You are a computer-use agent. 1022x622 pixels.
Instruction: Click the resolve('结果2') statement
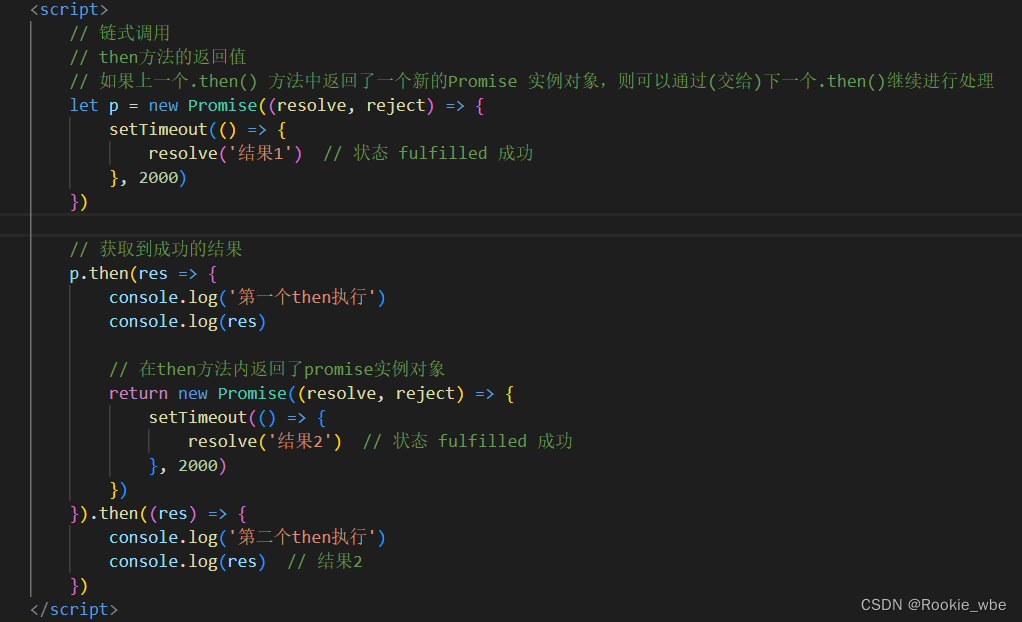[265, 442]
